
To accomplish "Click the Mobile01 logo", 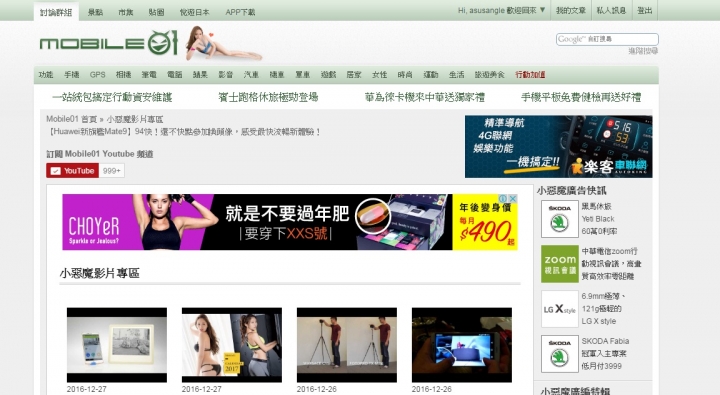I will [108, 44].
